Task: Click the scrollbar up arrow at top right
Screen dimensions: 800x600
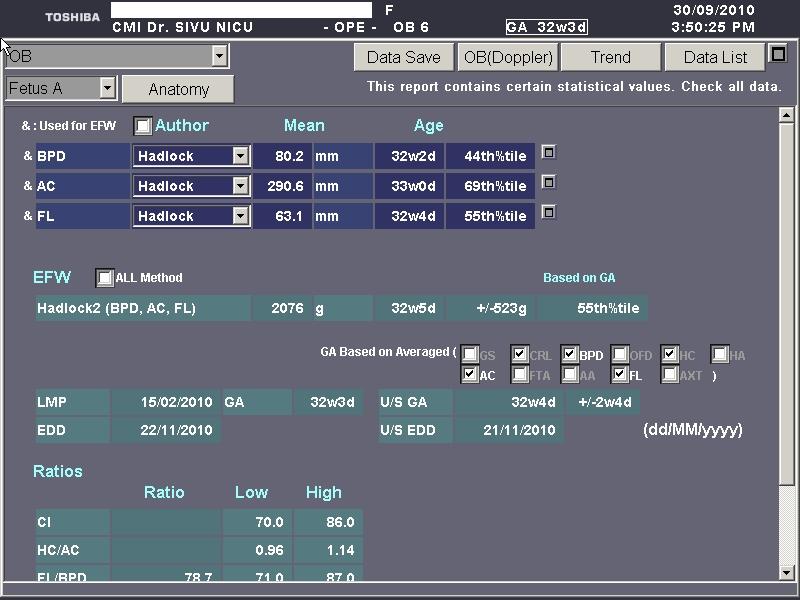Action: click(x=787, y=116)
